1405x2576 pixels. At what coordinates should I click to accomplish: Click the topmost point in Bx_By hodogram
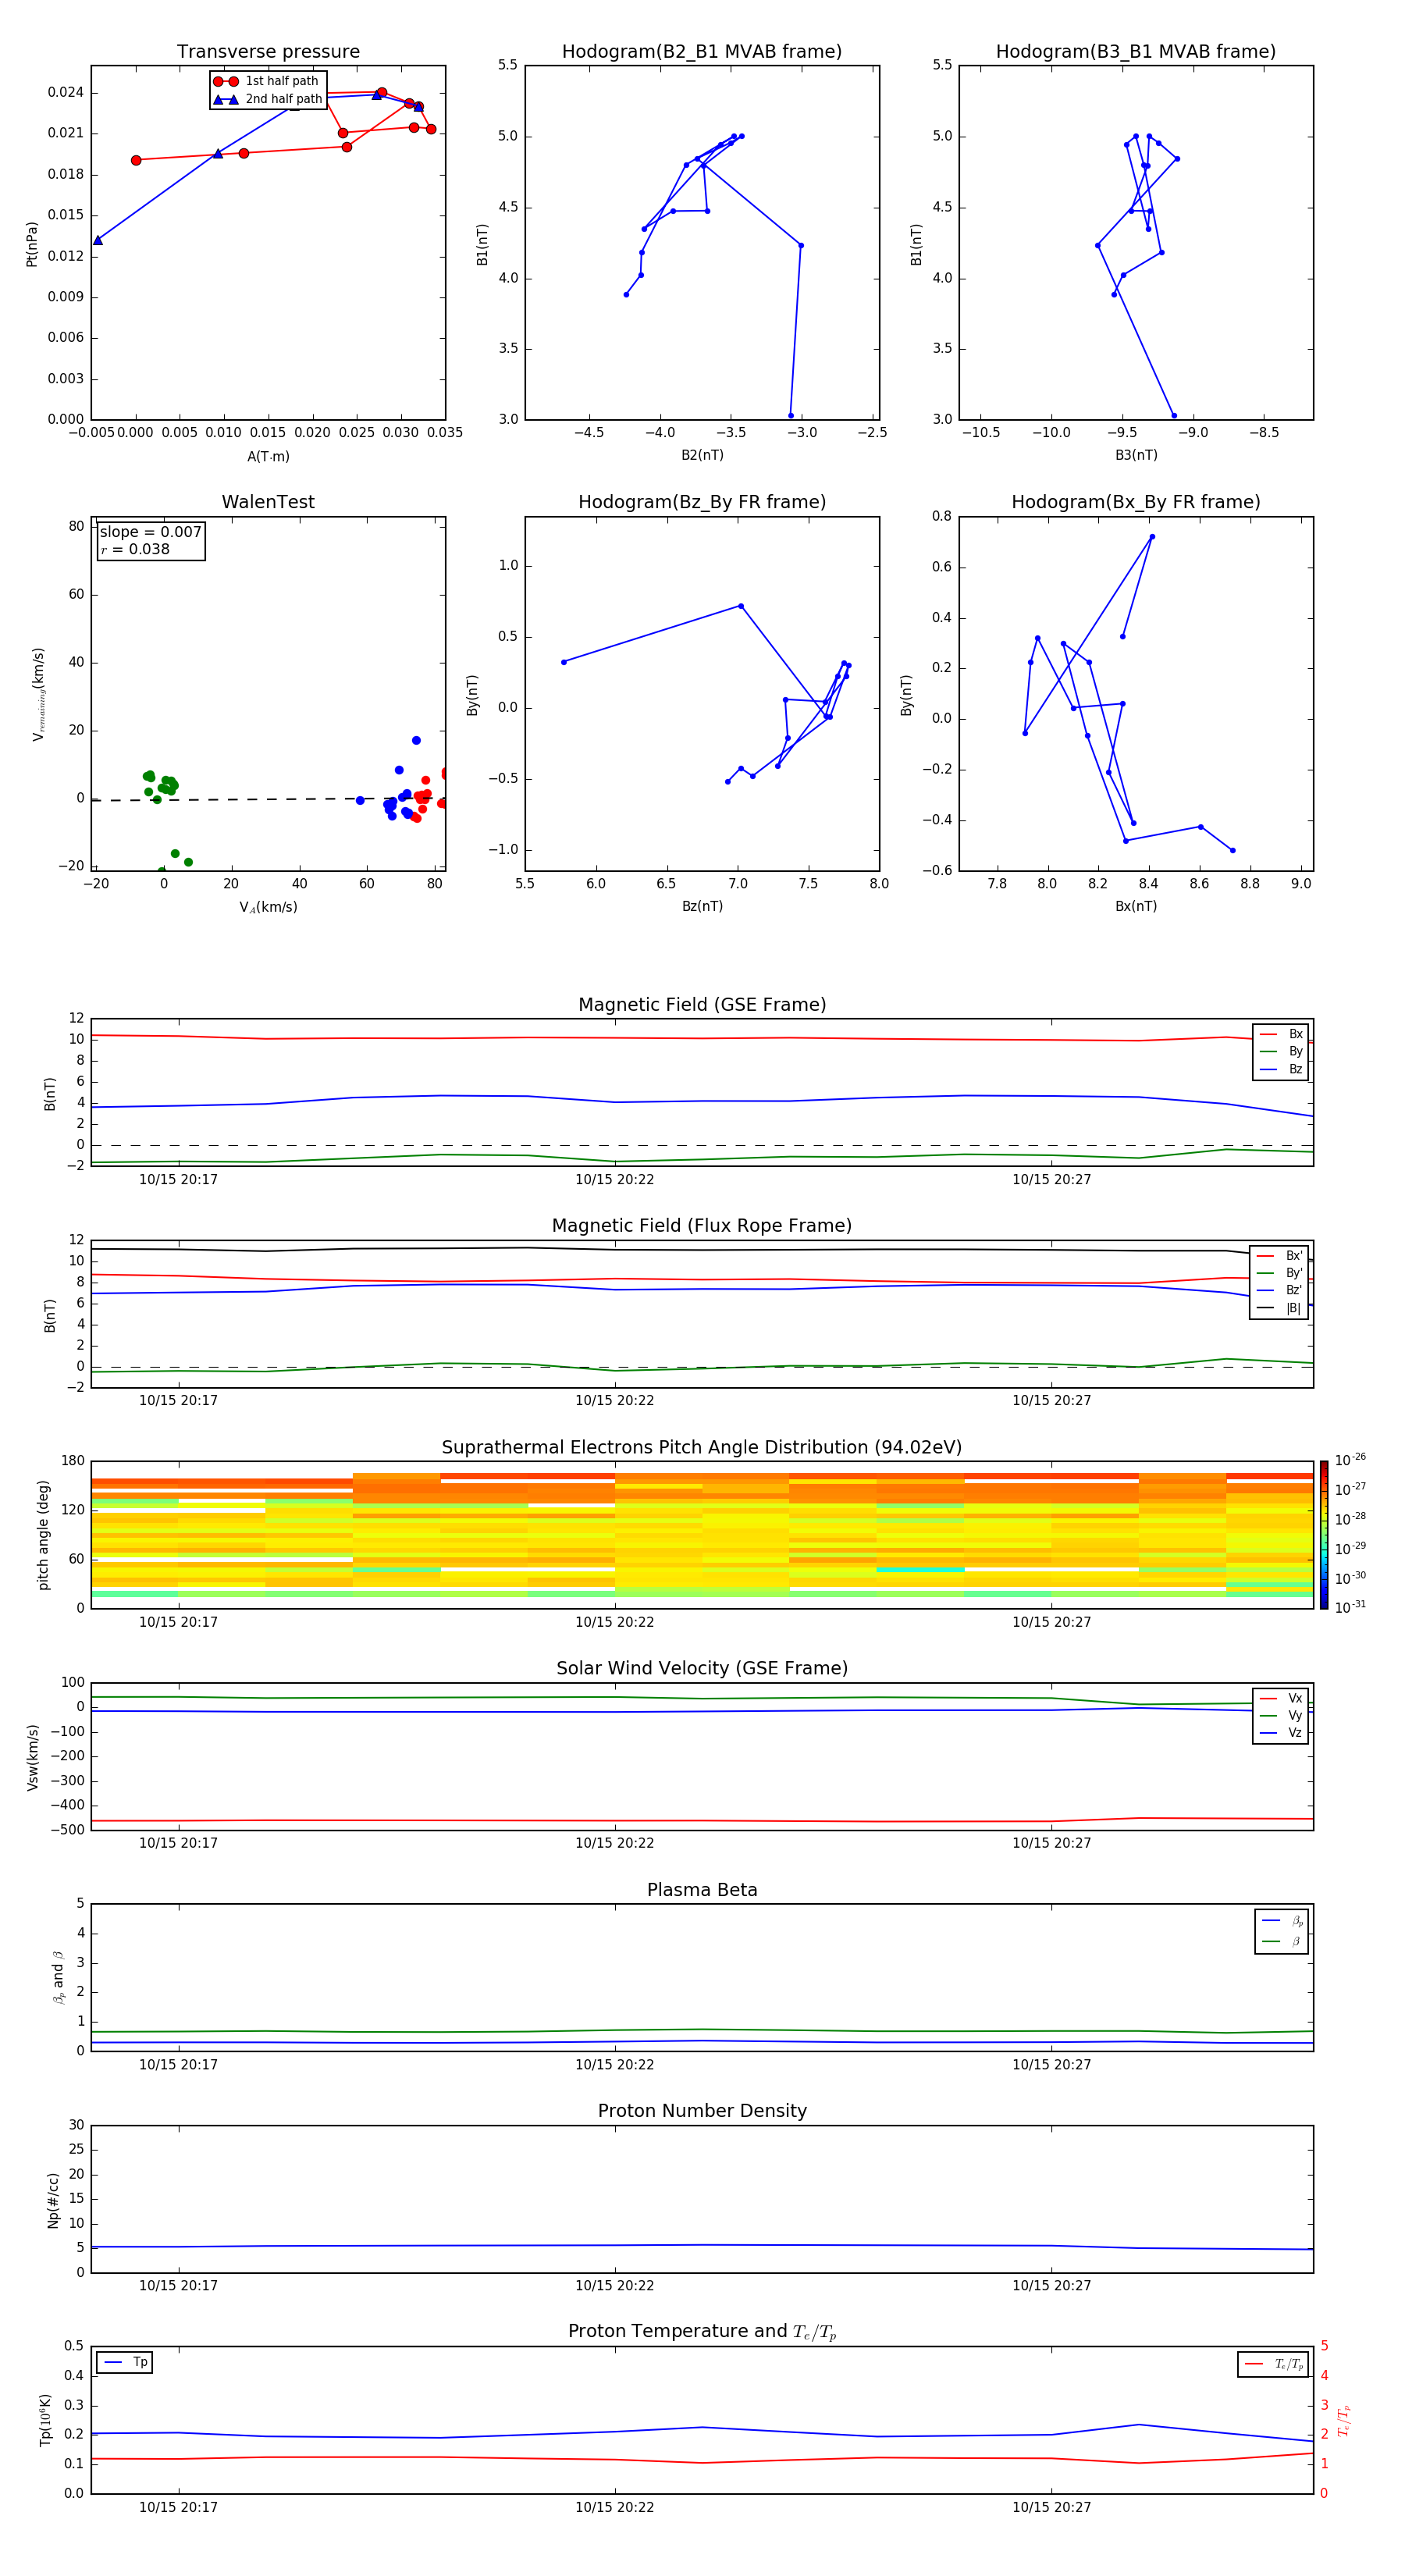(x=1152, y=537)
